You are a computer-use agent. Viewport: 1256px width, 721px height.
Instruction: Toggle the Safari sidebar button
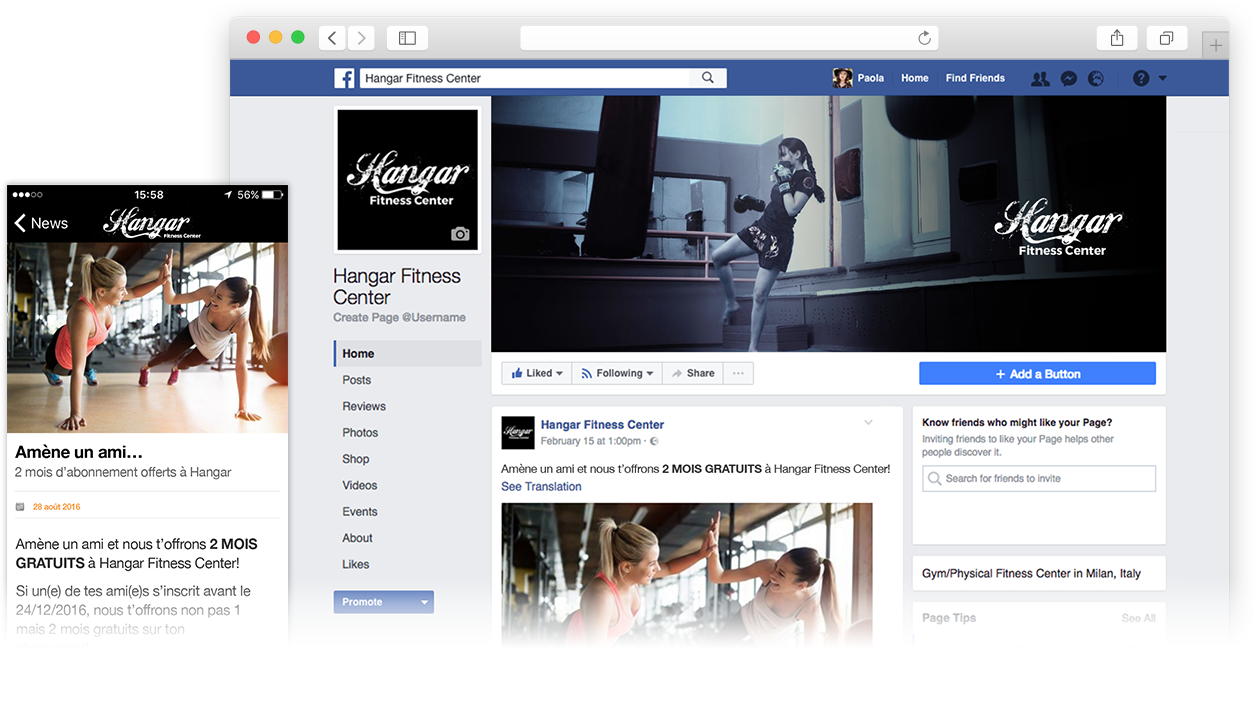click(x=407, y=38)
